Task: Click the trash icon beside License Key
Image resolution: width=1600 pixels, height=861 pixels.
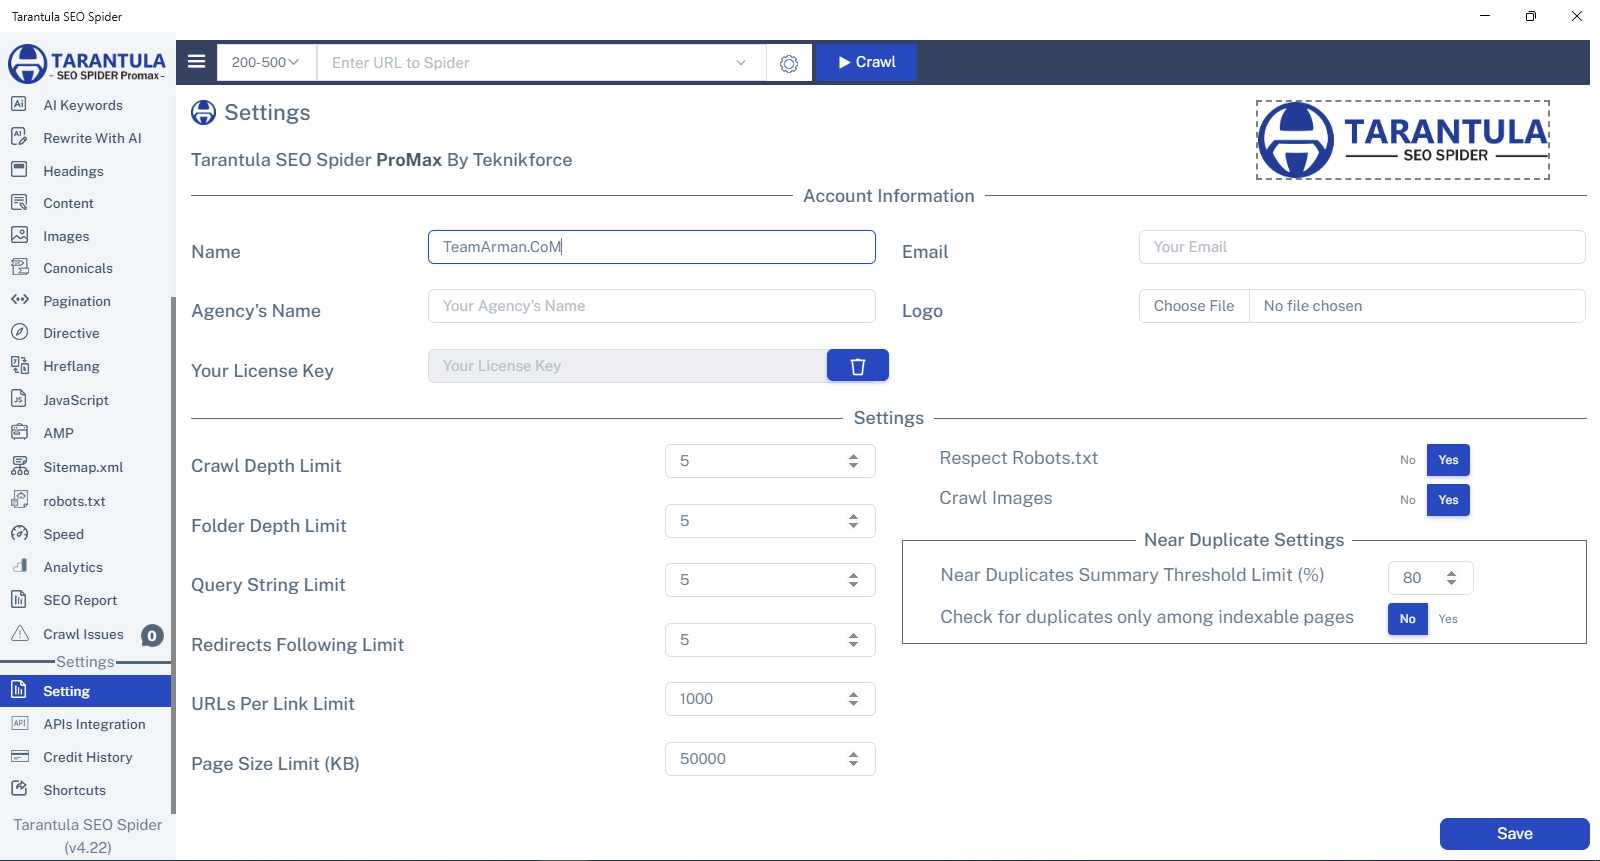Action: pyautogui.click(x=858, y=366)
